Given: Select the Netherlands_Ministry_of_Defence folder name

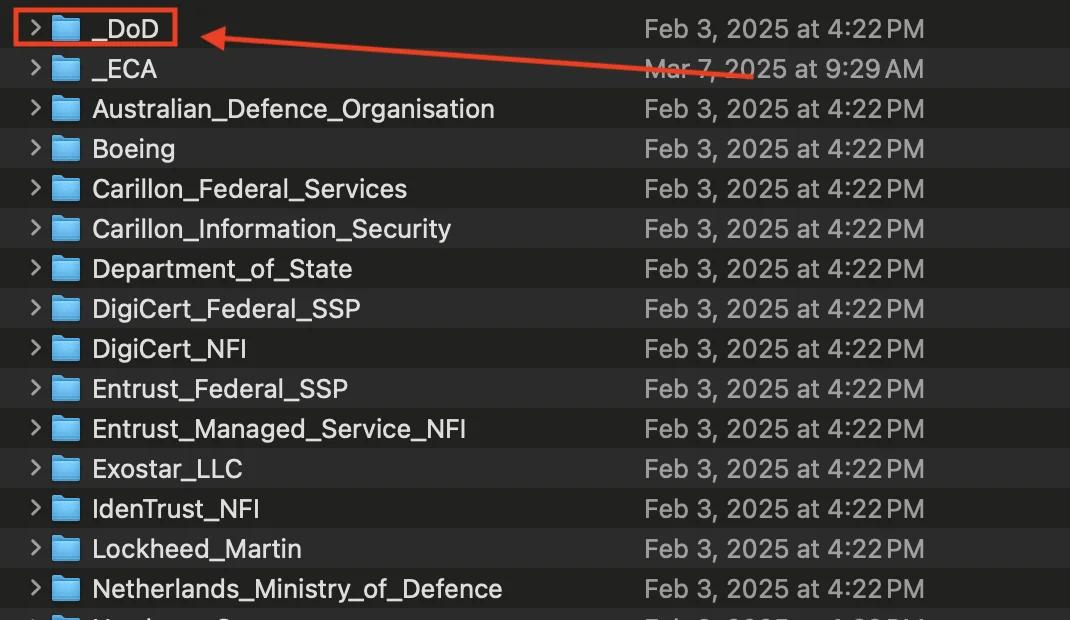Looking at the screenshot, I should (x=298, y=589).
